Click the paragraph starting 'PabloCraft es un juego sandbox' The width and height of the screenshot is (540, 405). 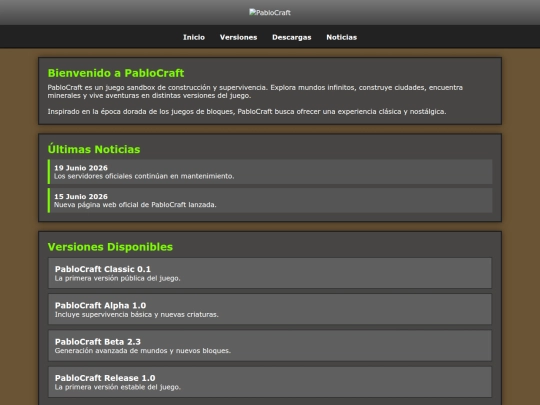[x=255, y=91]
